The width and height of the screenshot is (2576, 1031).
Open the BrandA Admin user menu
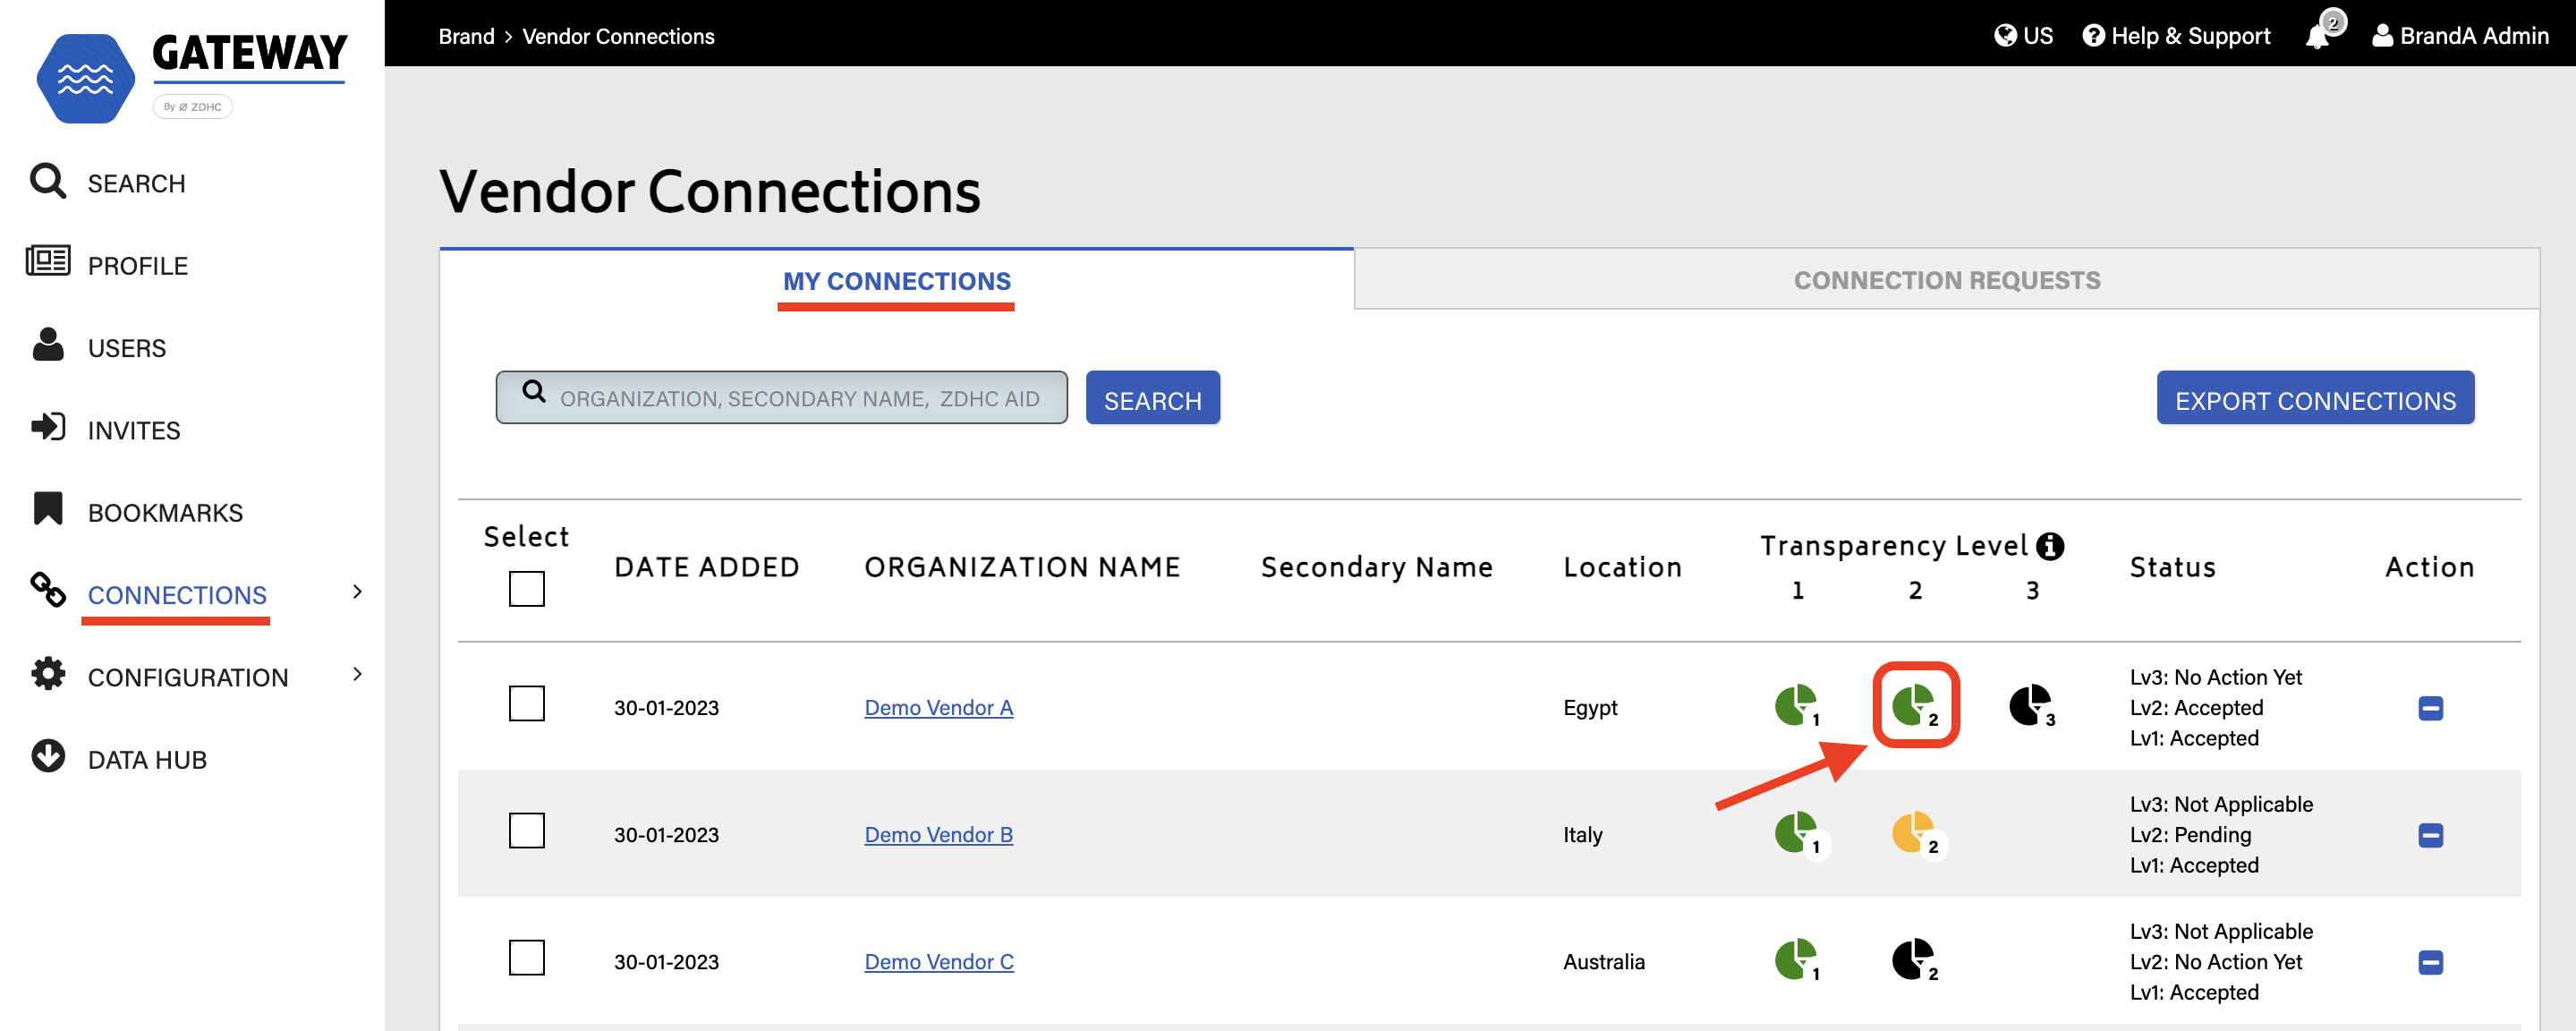(x=2460, y=36)
